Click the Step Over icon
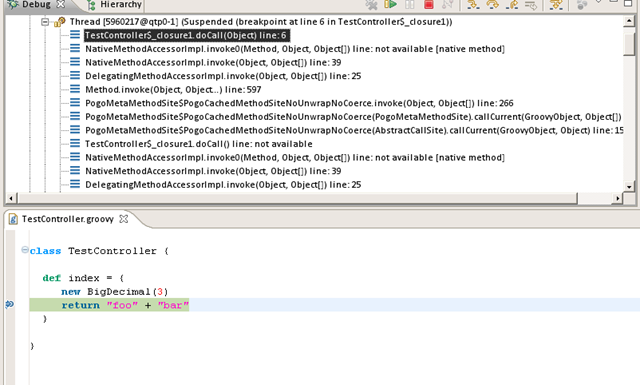 pyautogui.click(x=493, y=4)
